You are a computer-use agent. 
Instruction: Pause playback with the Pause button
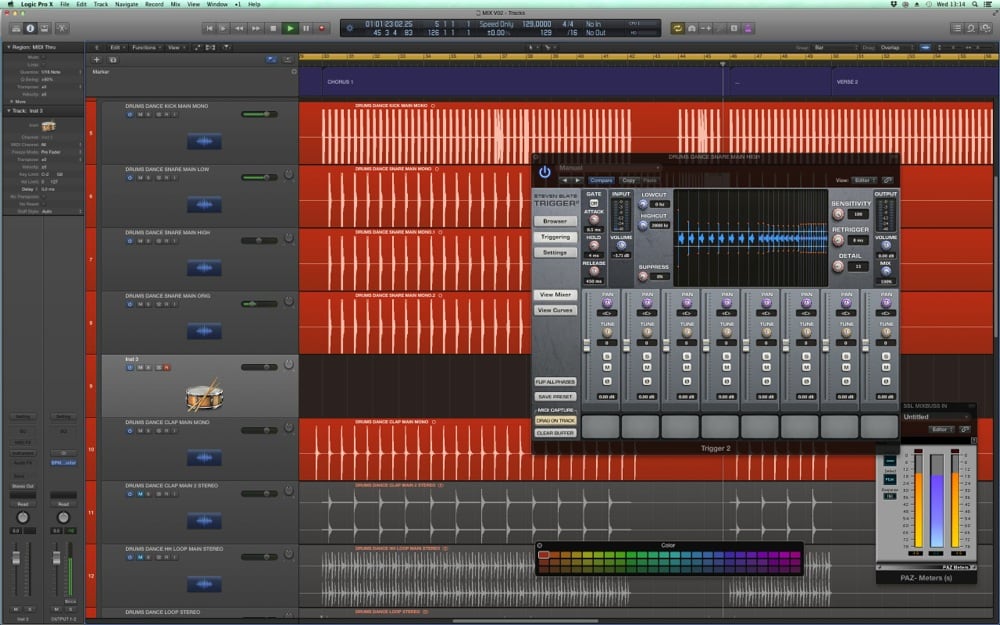tap(306, 28)
